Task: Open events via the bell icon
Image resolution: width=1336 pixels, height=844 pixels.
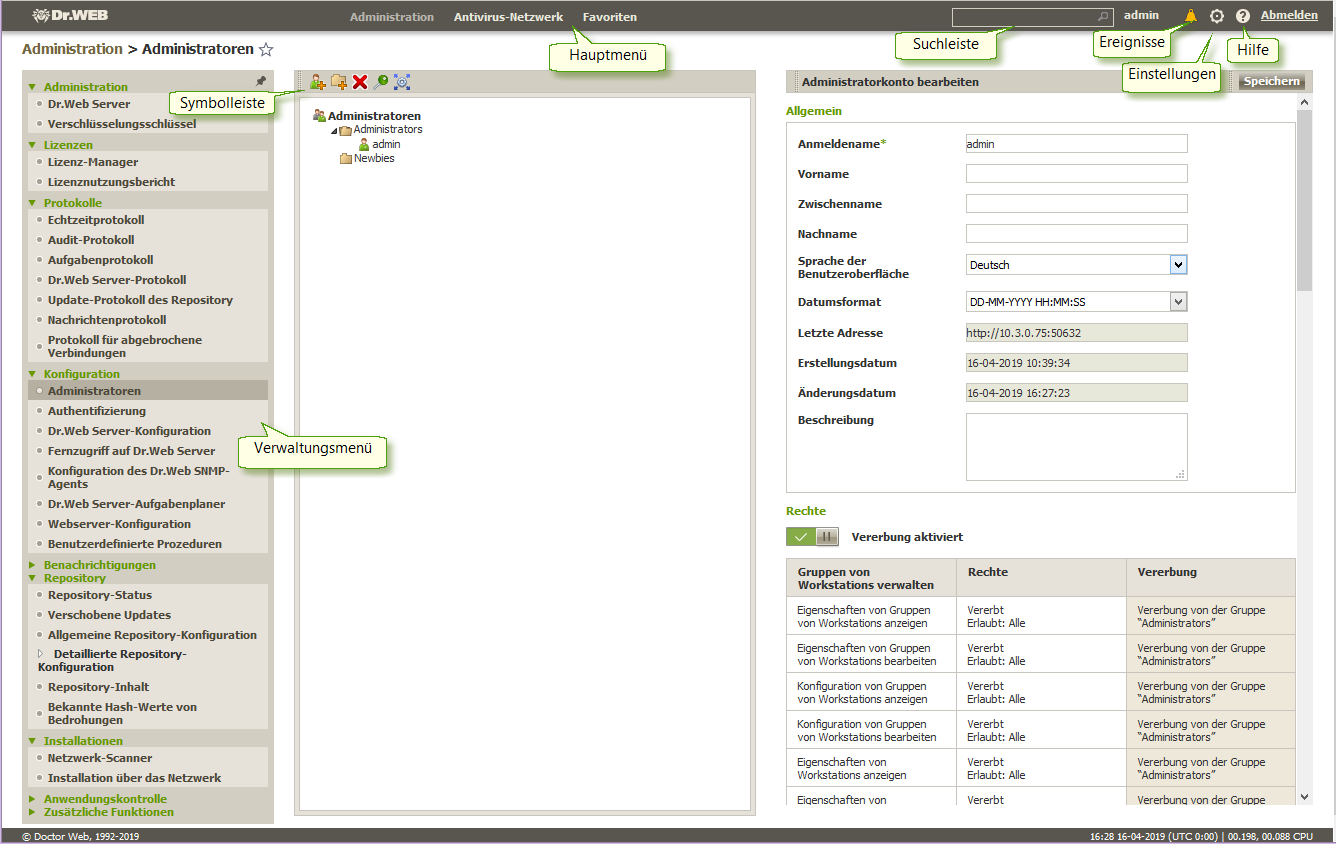Action: (1190, 16)
